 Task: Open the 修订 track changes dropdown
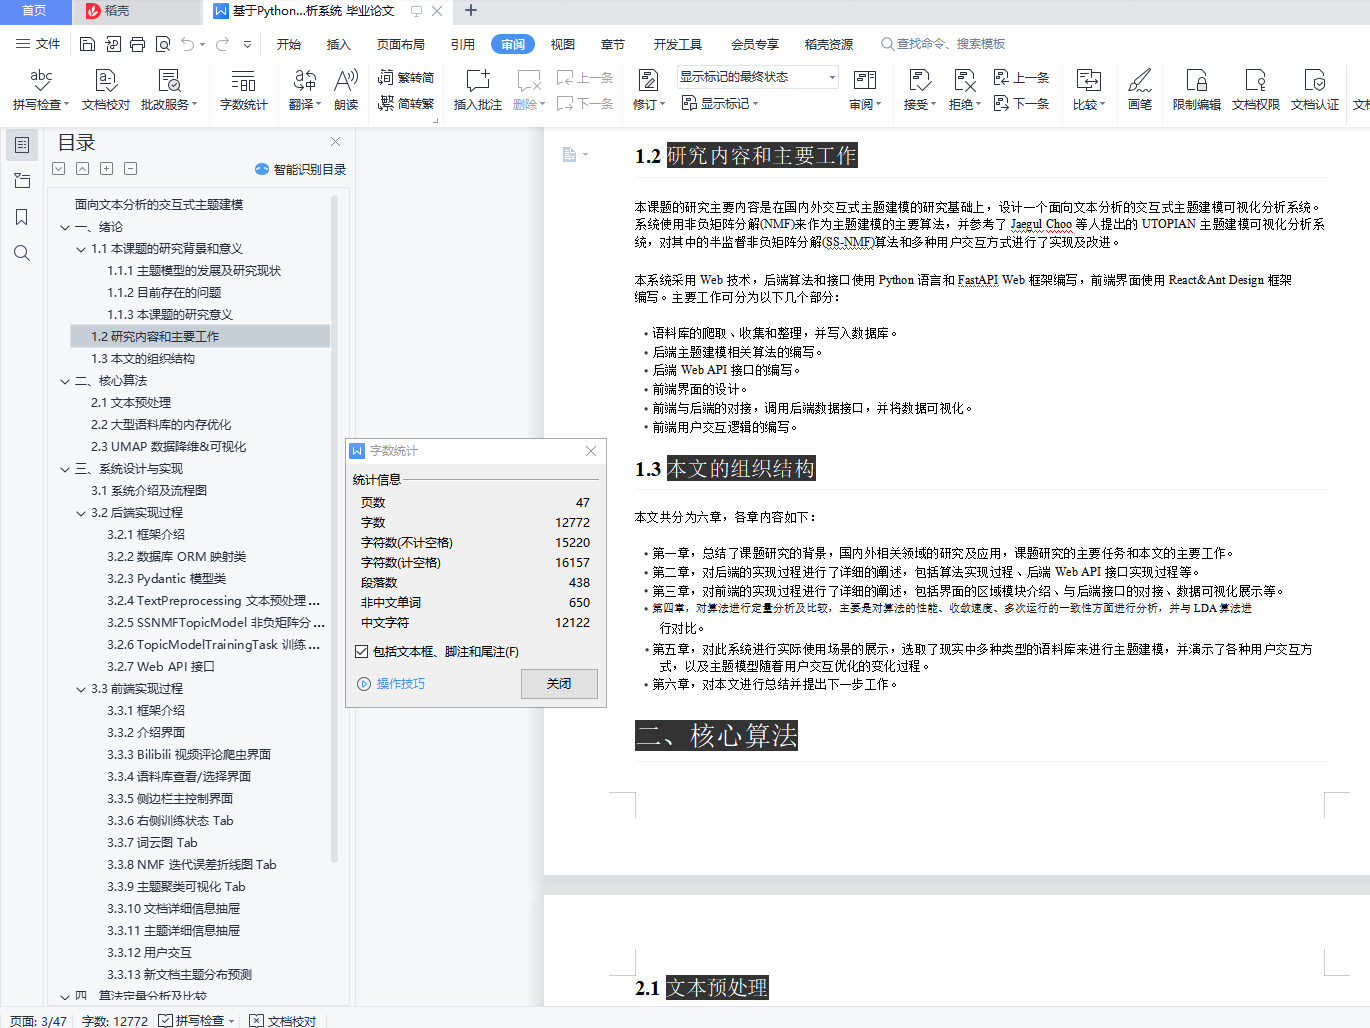coord(648,89)
